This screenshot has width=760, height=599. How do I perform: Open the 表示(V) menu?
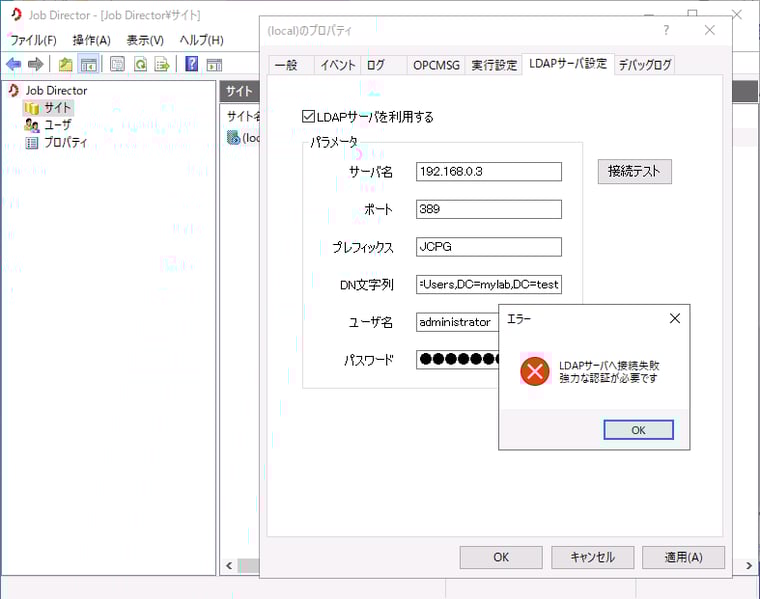click(145, 40)
